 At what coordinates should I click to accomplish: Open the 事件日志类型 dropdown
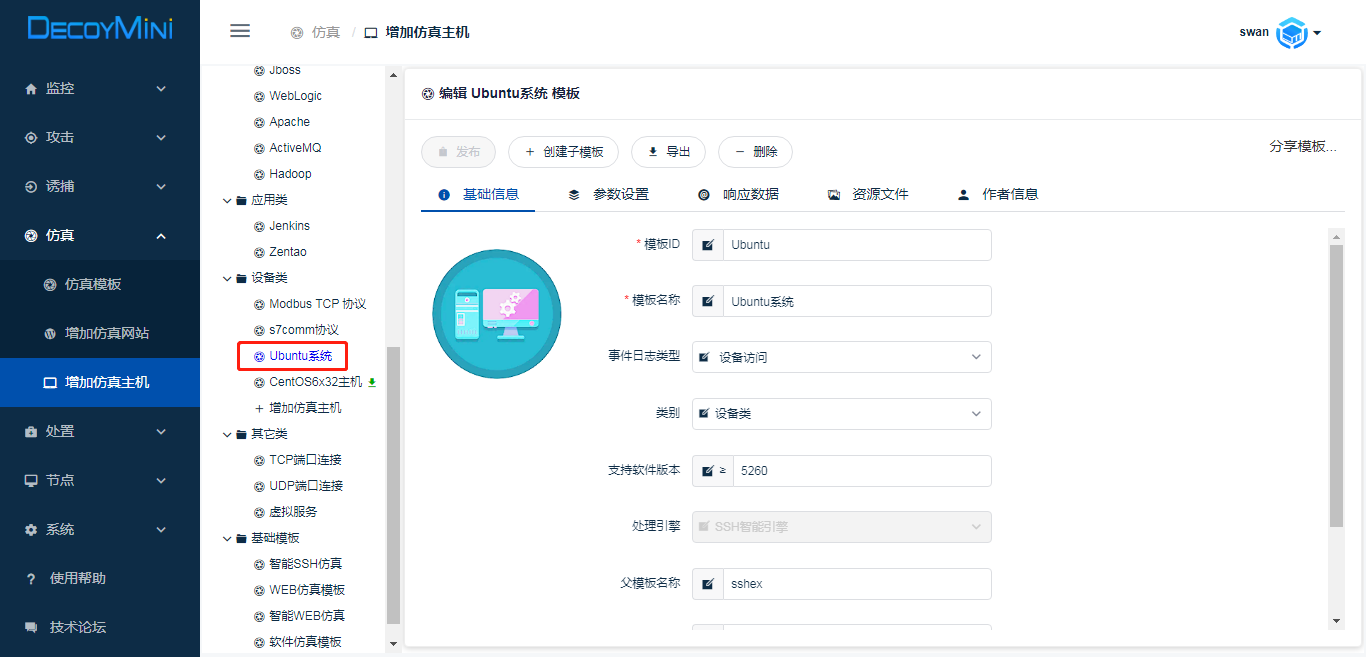click(841, 357)
